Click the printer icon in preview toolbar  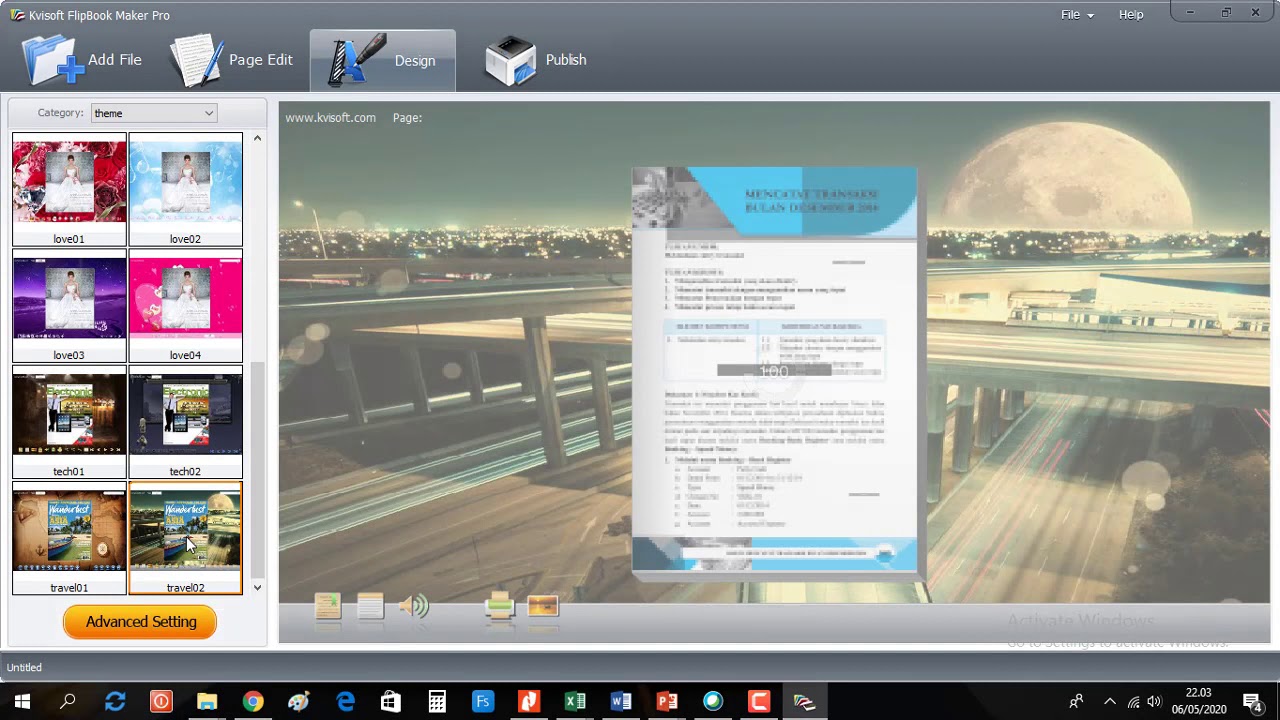pos(499,606)
